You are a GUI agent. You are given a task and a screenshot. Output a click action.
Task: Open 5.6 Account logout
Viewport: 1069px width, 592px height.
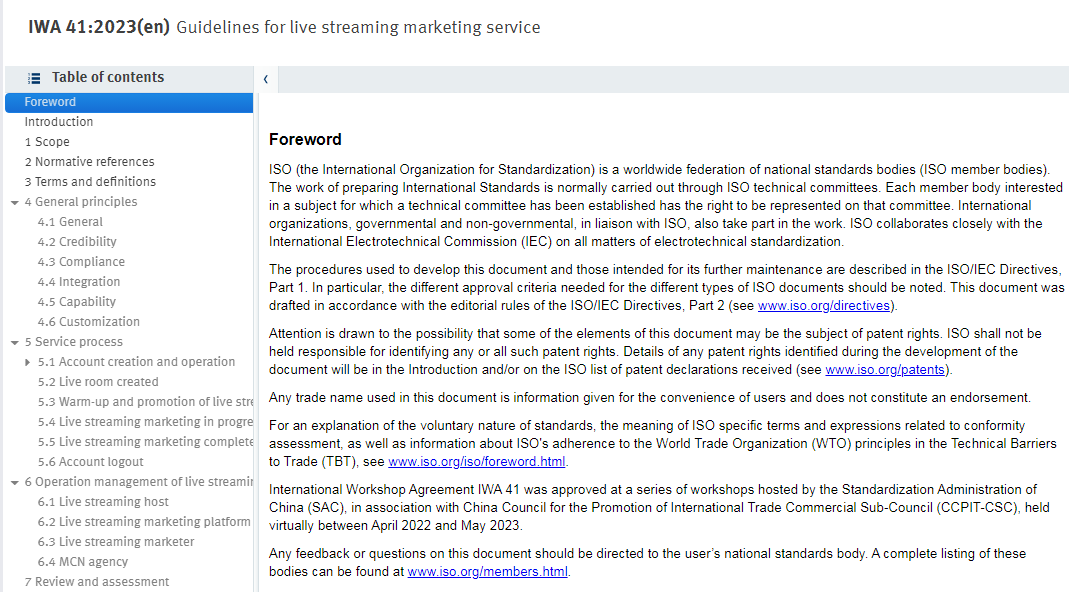[x=91, y=462]
